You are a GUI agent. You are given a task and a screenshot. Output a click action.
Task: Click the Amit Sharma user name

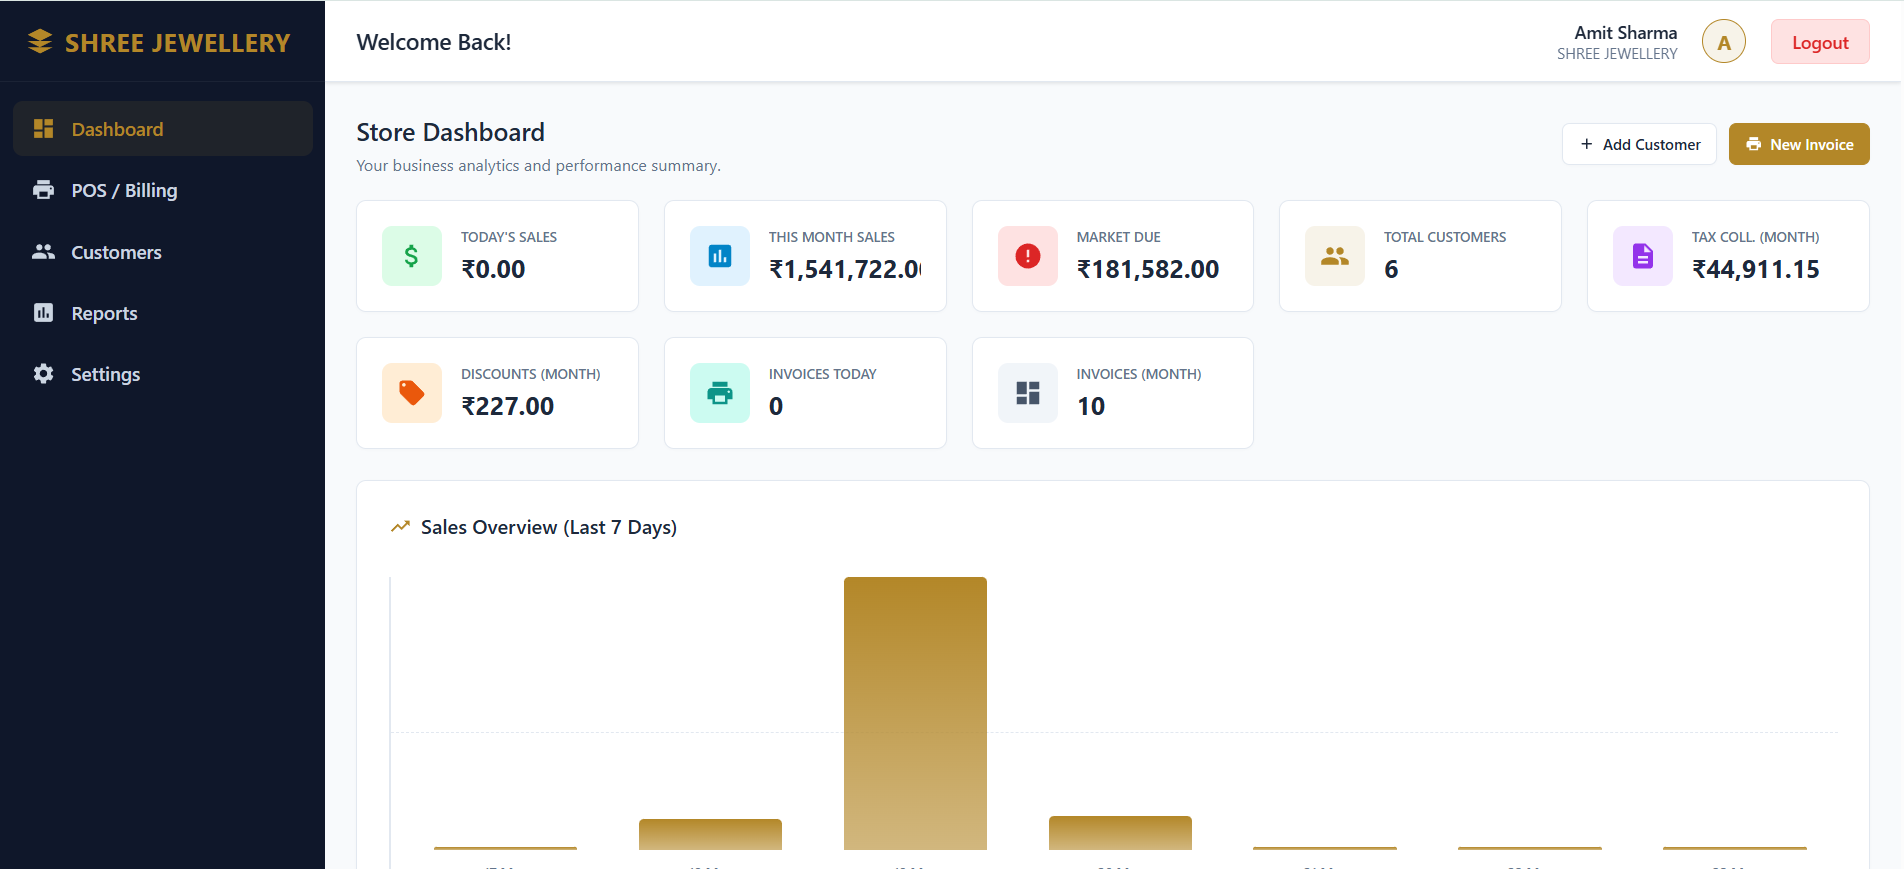pyautogui.click(x=1626, y=33)
